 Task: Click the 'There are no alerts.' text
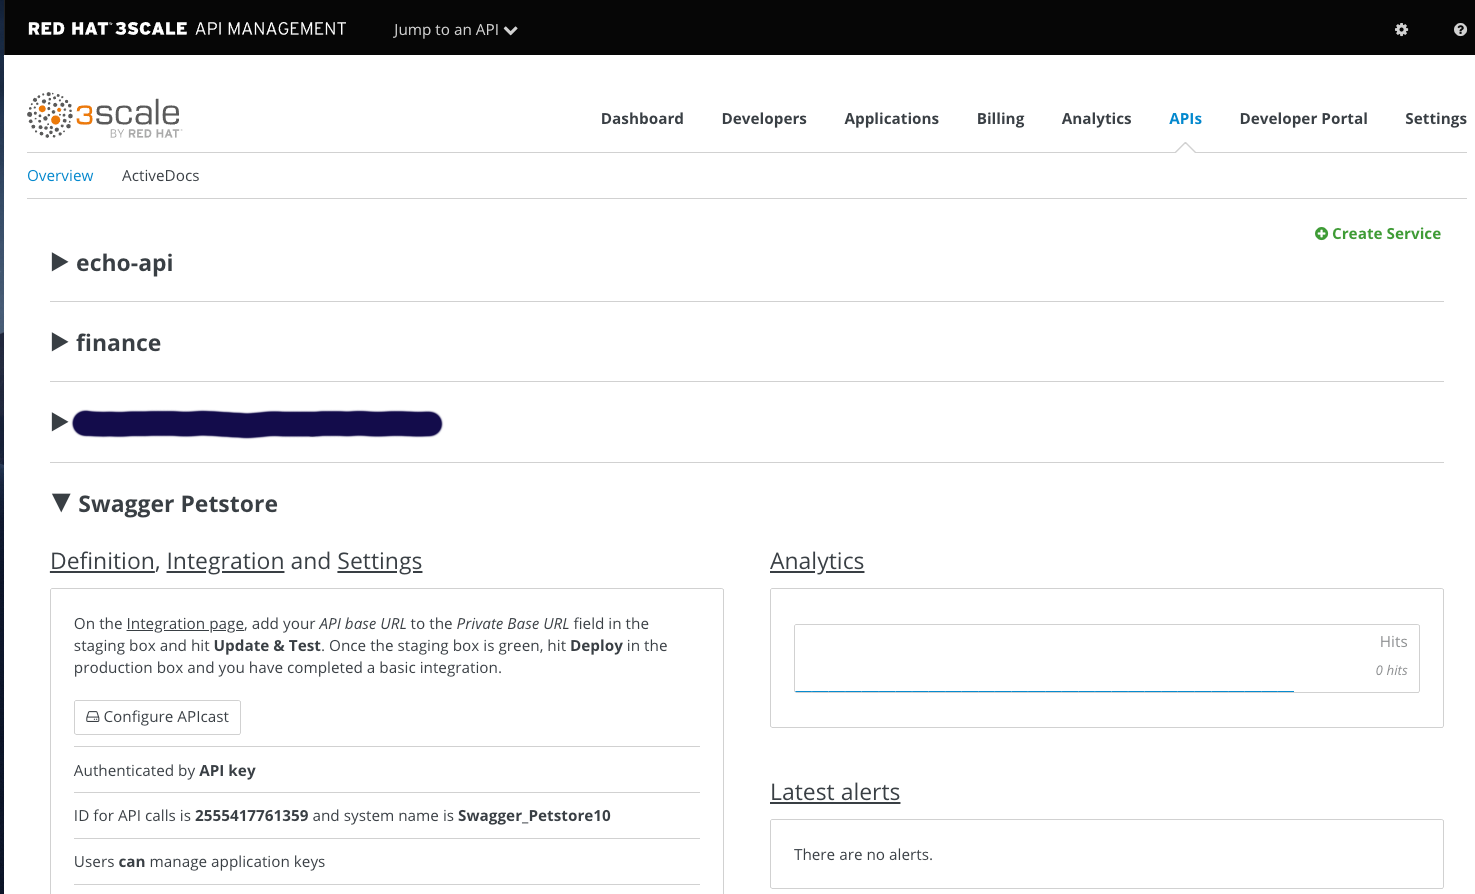pos(863,854)
